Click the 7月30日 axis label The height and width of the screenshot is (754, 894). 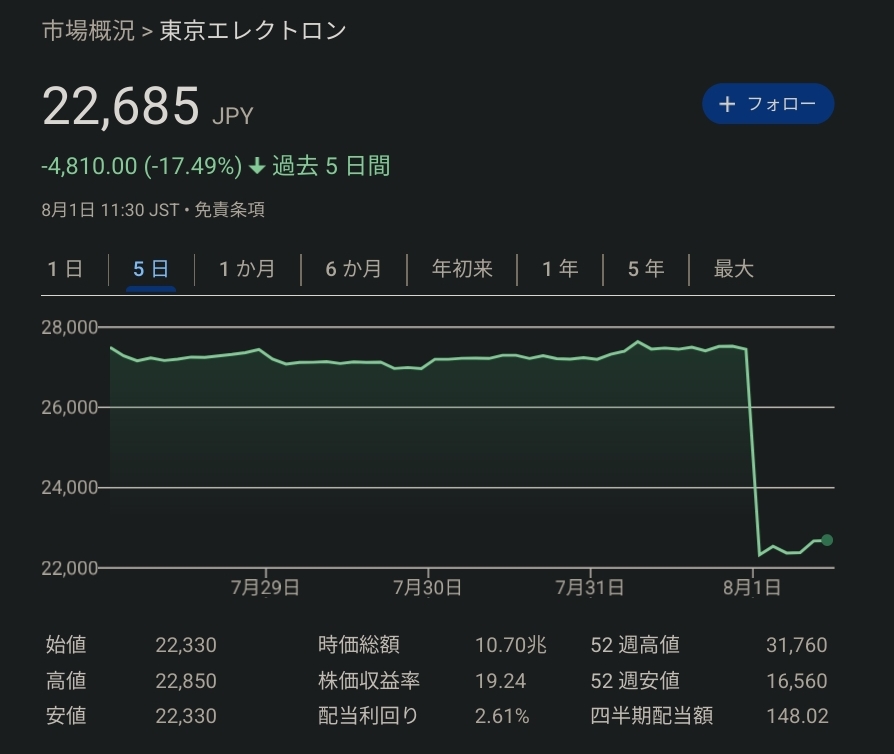428,587
